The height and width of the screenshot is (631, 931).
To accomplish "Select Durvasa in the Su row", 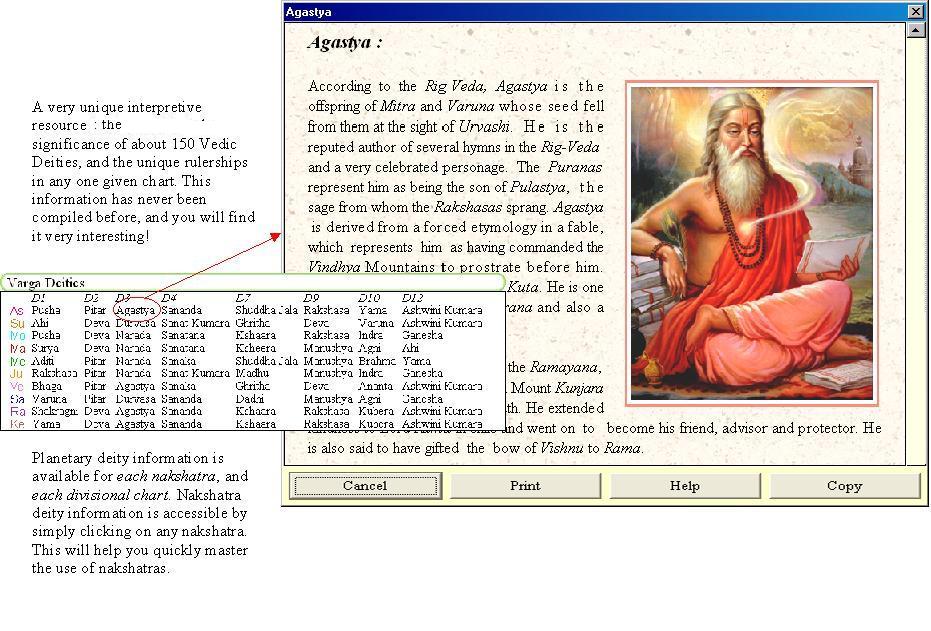I will click(x=135, y=323).
